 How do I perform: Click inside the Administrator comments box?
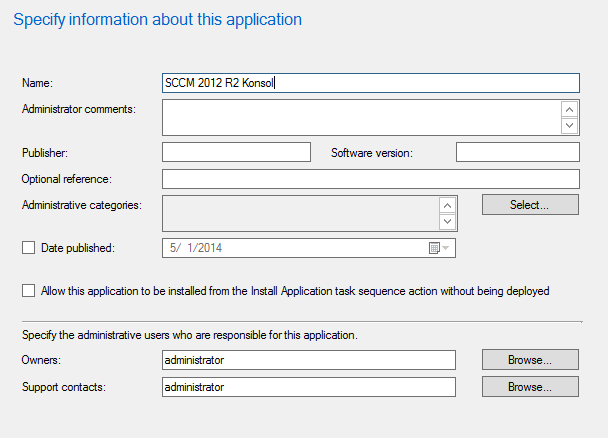click(x=360, y=117)
